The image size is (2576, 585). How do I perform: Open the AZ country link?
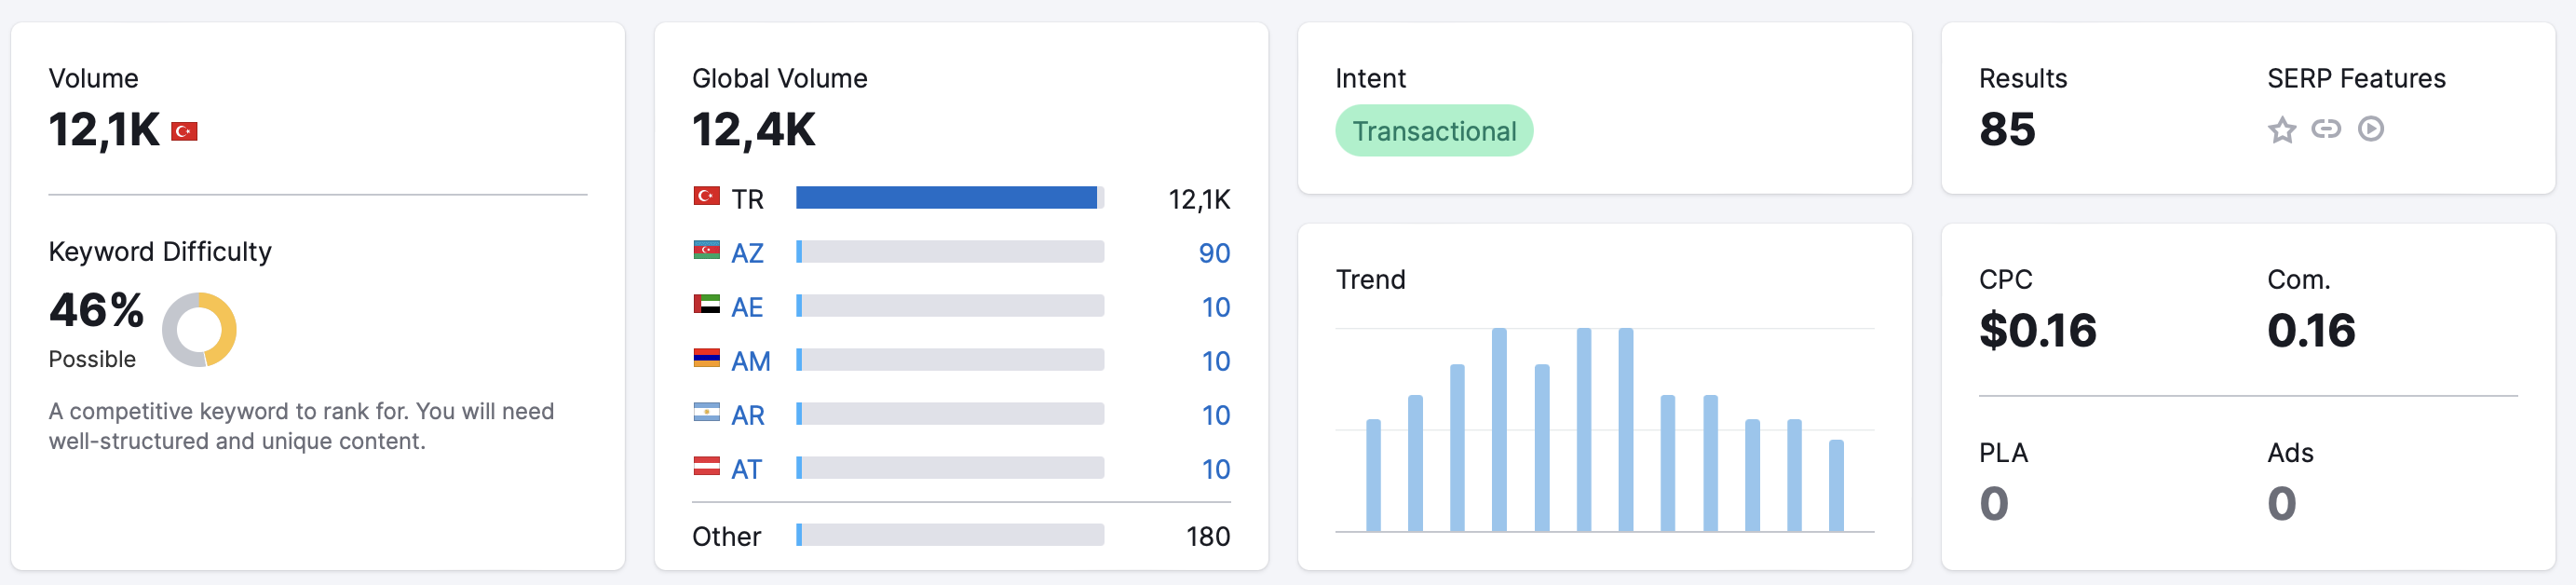click(x=747, y=253)
